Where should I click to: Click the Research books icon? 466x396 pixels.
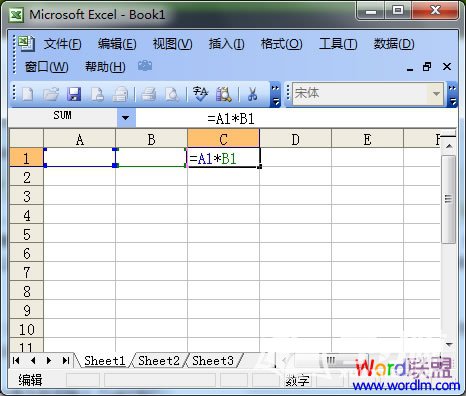click(224, 94)
